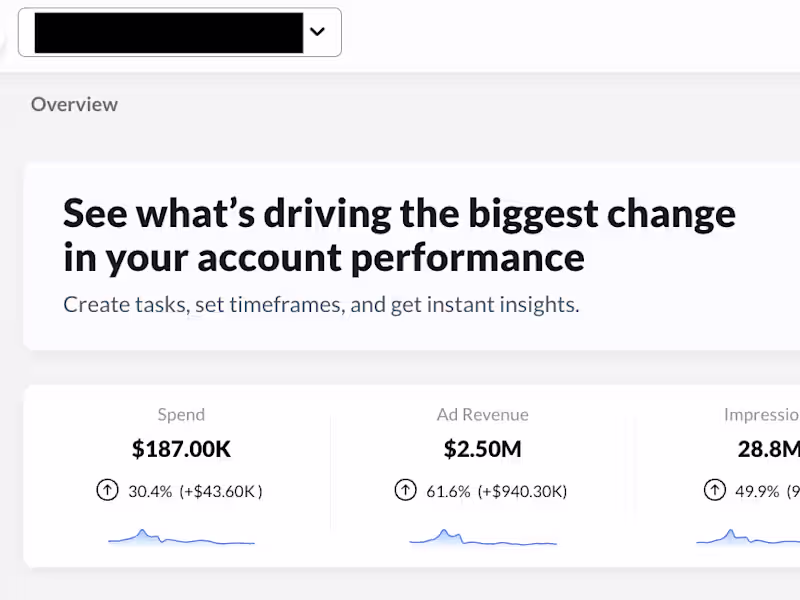Viewport: 800px width, 600px height.
Task: Click the Spend change amount (+$43.60K)
Action: click(x=221, y=491)
